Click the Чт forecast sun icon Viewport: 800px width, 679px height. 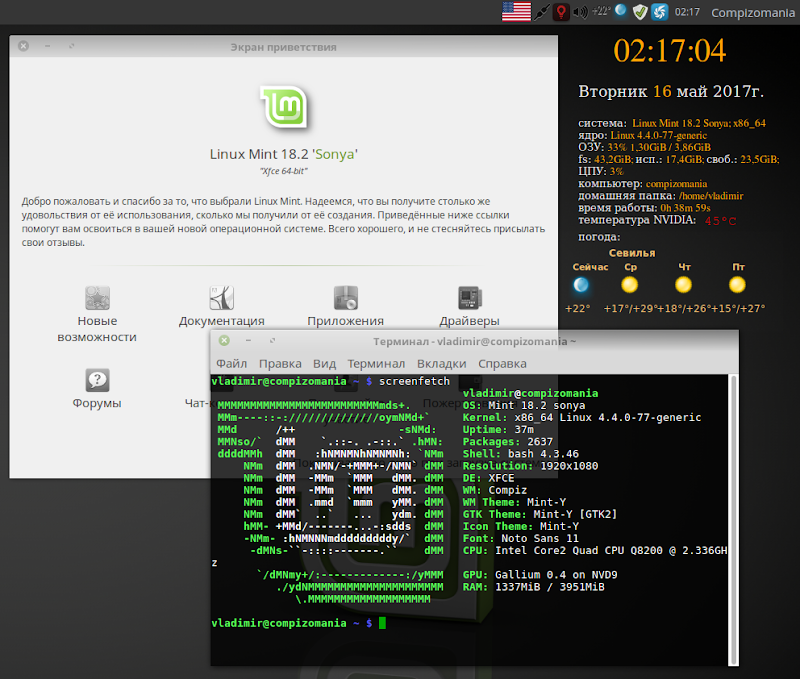tap(684, 285)
